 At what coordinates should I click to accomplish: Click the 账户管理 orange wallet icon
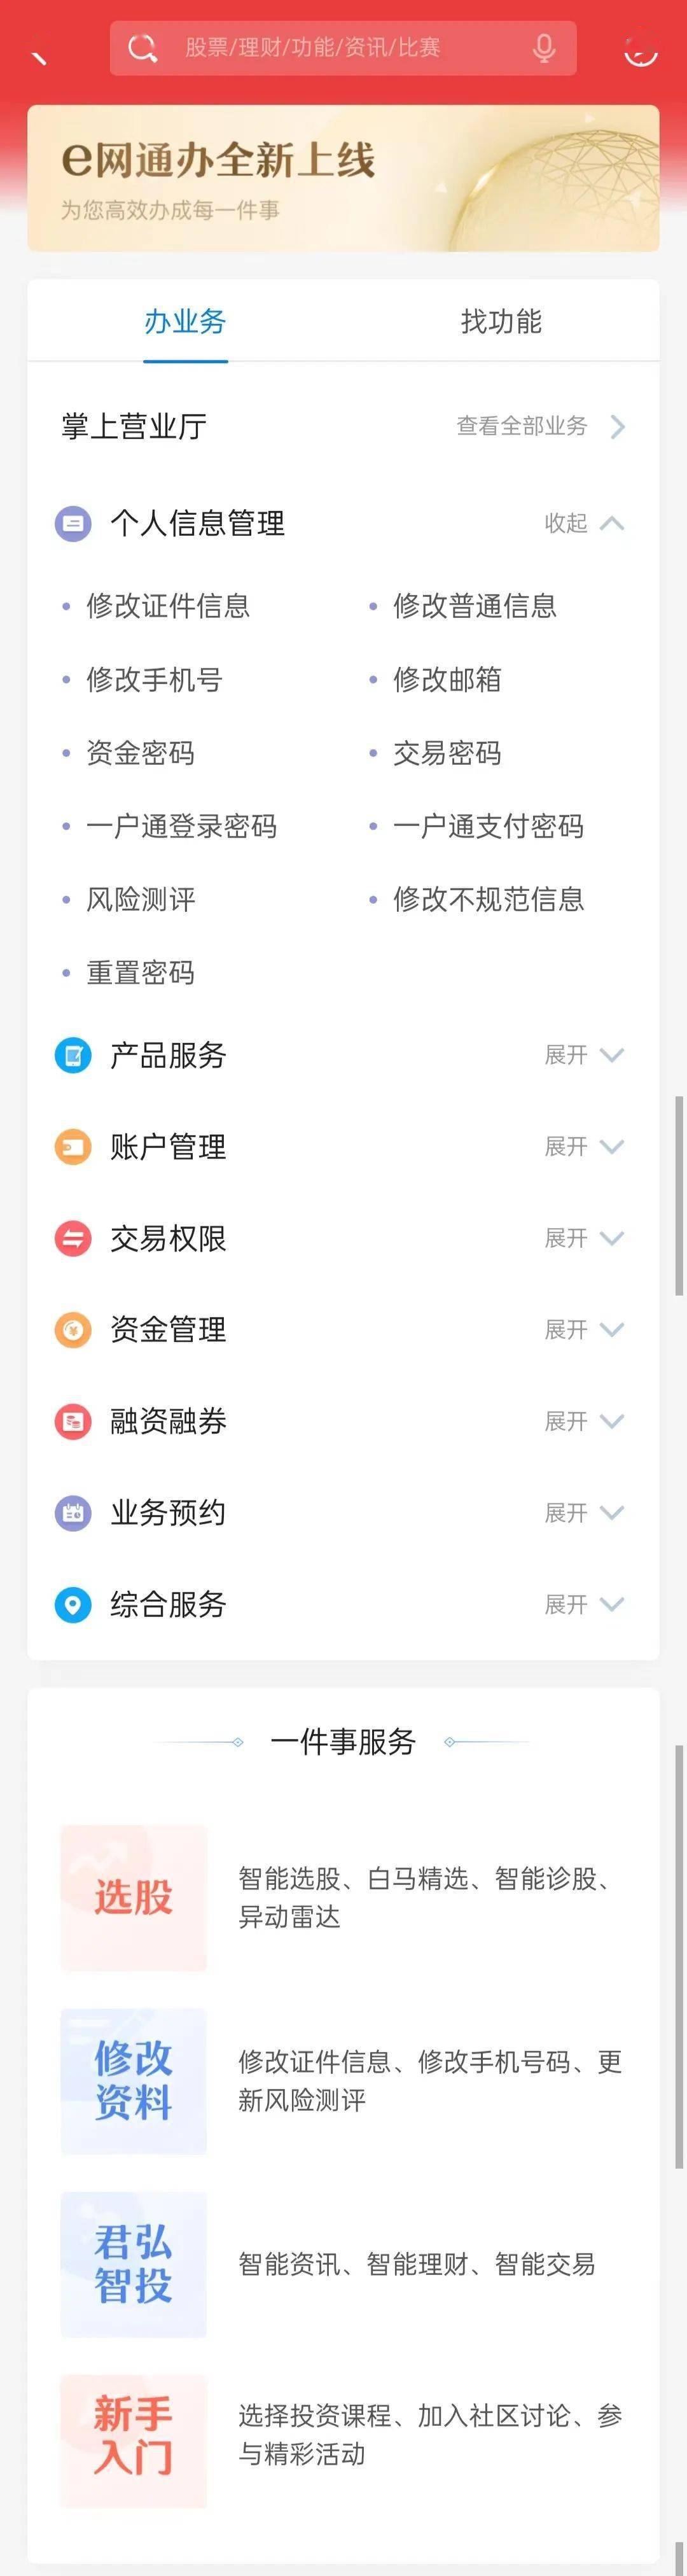(72, 1146)
